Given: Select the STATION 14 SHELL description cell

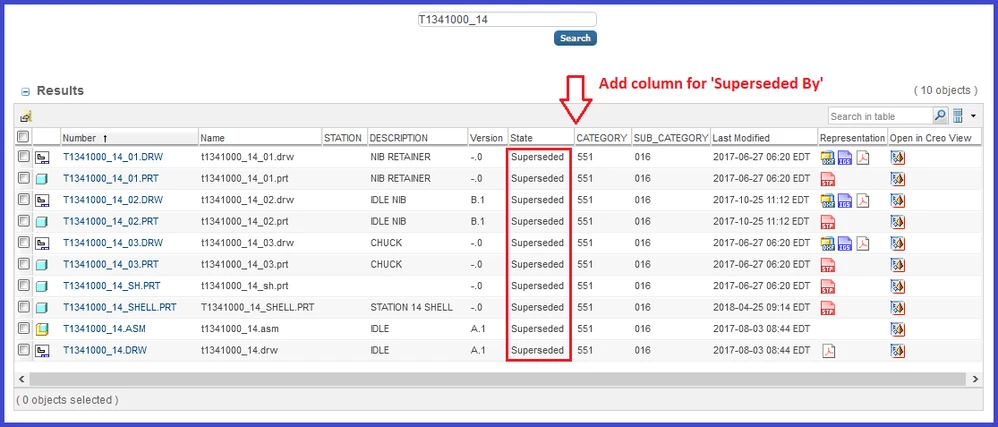Looking at the screenshot, I should (x=411, y=307).
